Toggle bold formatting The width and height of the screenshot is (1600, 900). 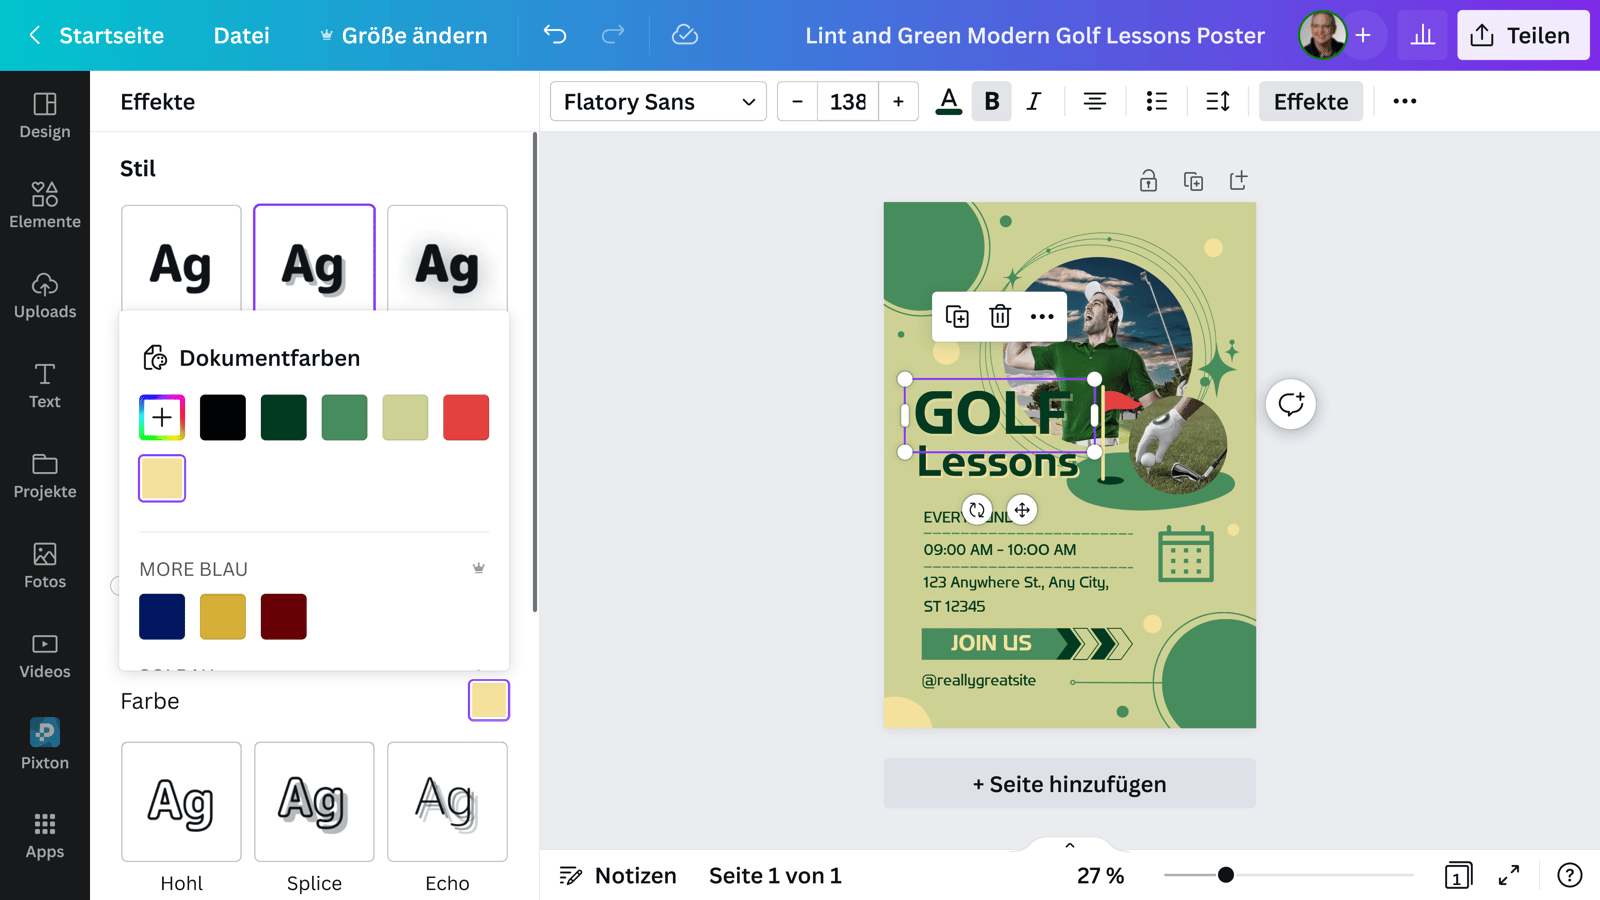pos(991,101)
